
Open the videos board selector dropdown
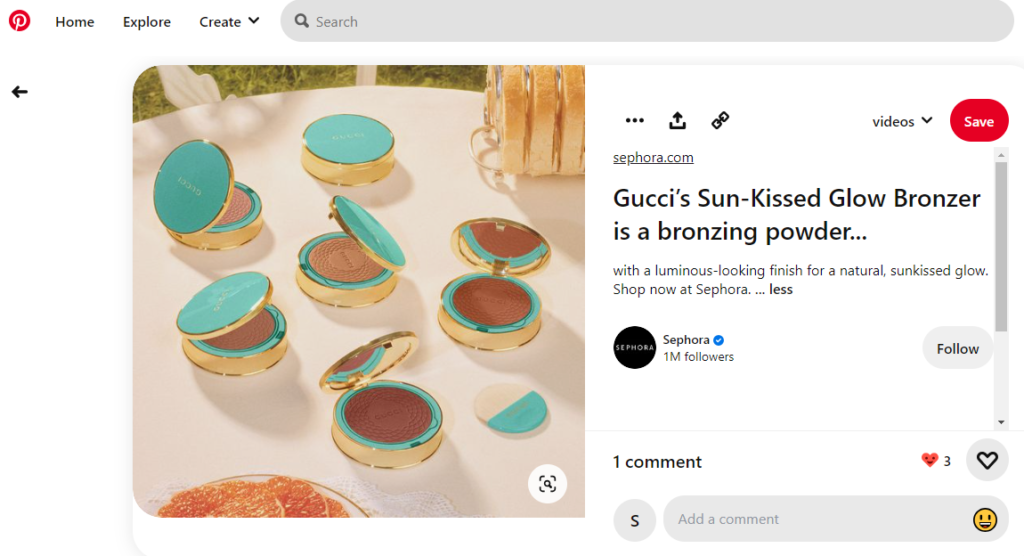coord(902,121)
